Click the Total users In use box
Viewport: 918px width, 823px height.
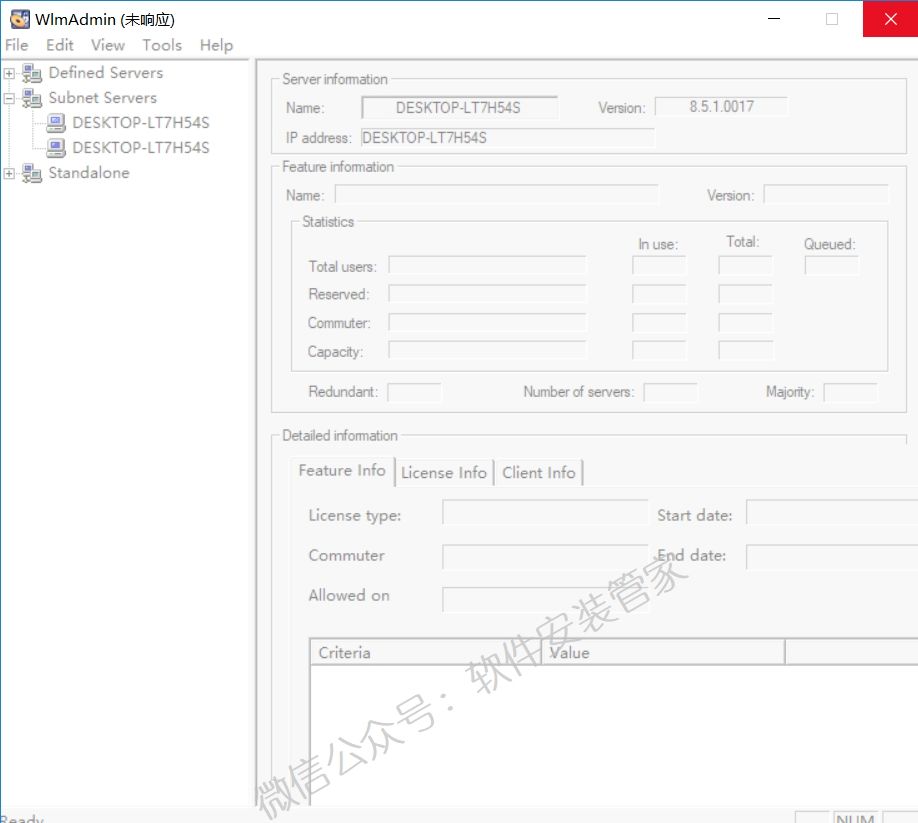(659, 266)
